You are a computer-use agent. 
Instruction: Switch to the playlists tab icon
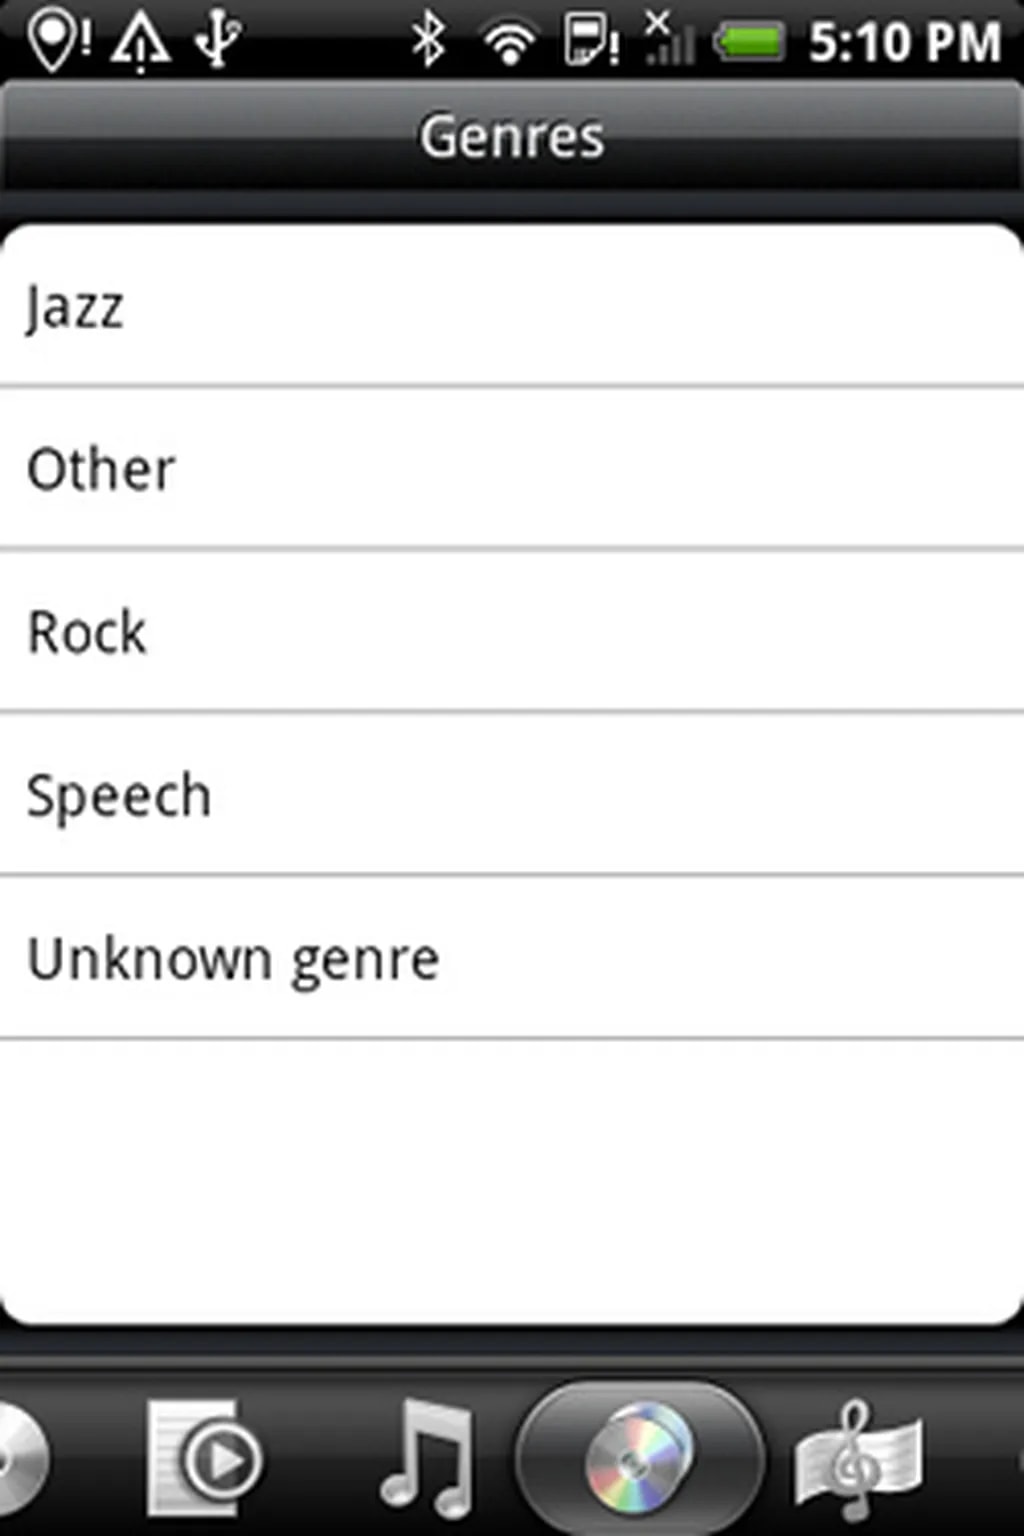pyautogui.click(x=204, y=1458)
